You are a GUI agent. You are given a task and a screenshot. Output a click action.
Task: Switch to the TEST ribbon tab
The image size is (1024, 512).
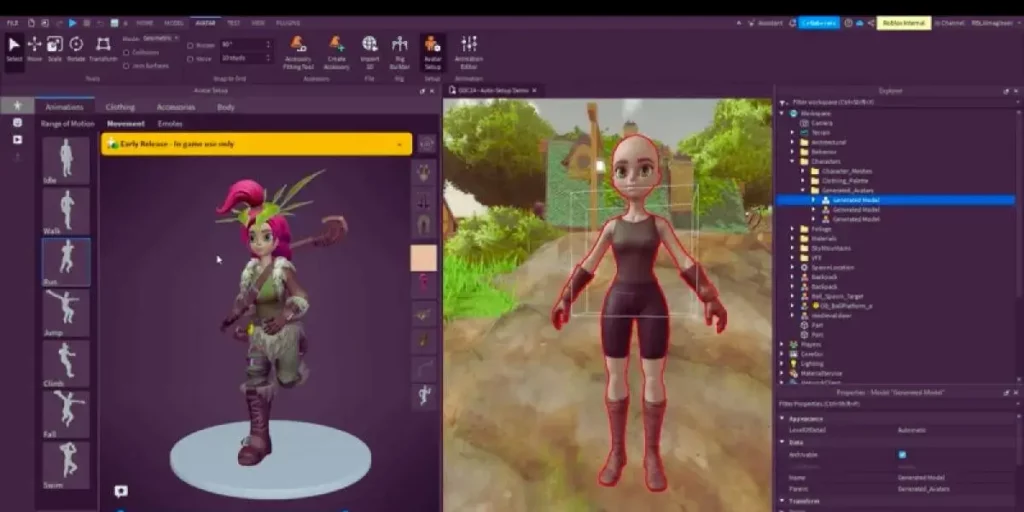(233, 23)
